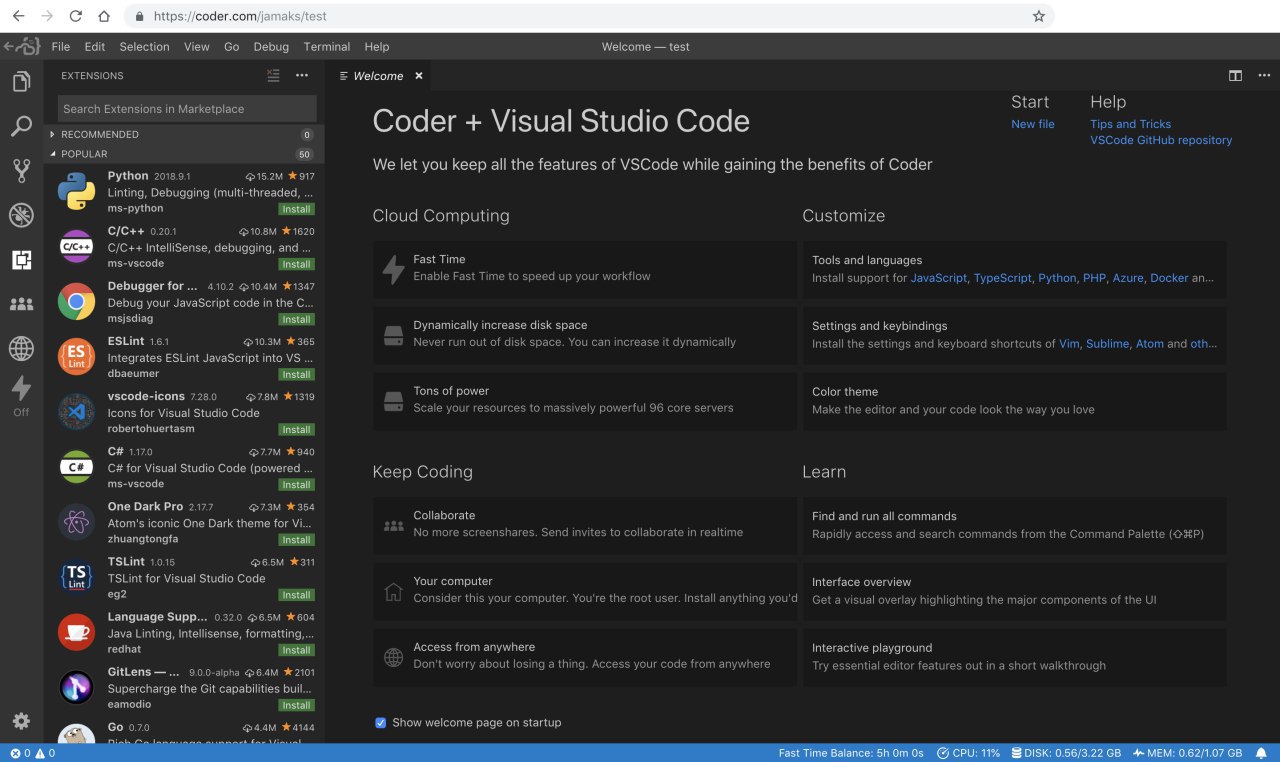Click the ESLint extension logo

[76, 356]
